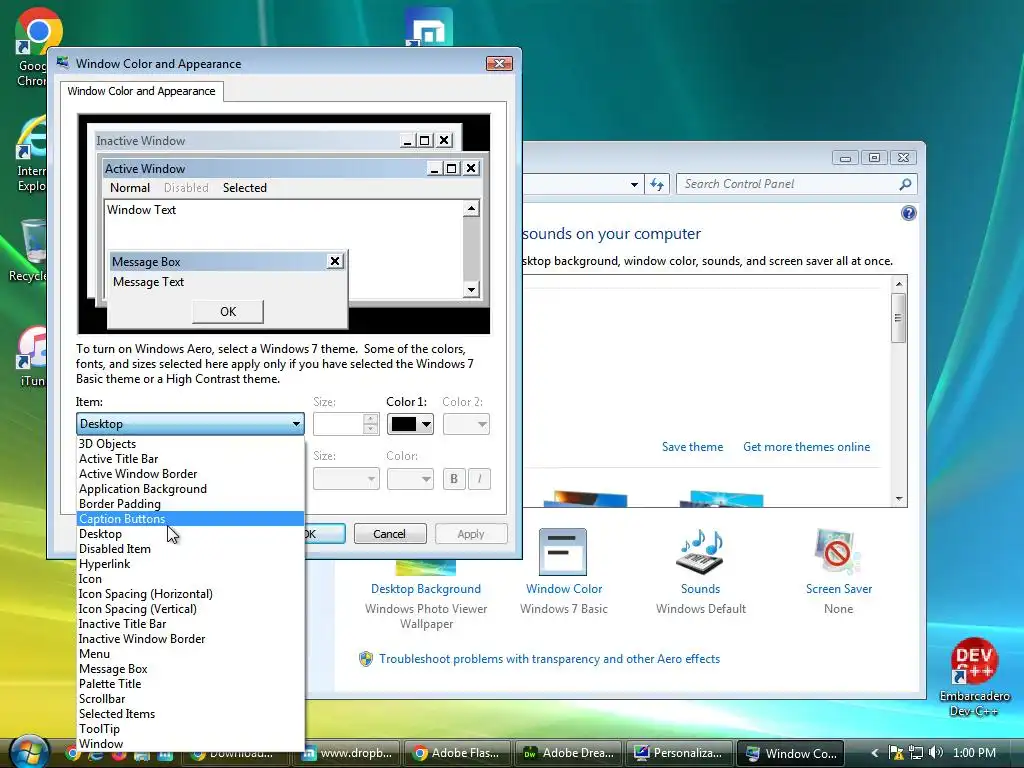Image resolution: width=1024 pixels, height=768 pixels.
Task: Switch to Personalization taskbar button
Action: 679,753
